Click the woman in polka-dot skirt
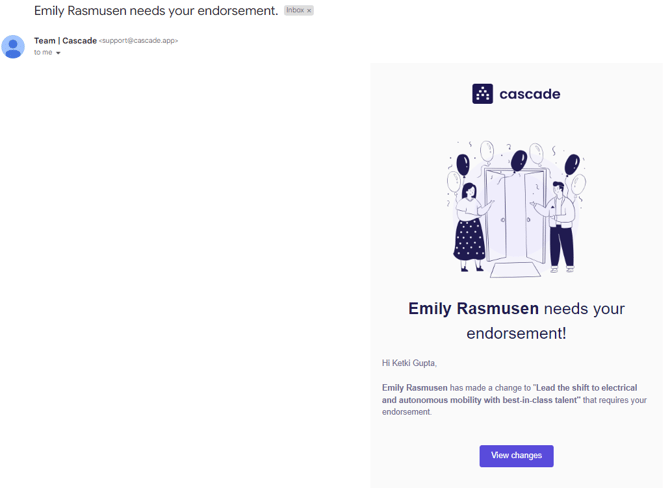Viewport: 670px width, 488px height. click(469, 227)
